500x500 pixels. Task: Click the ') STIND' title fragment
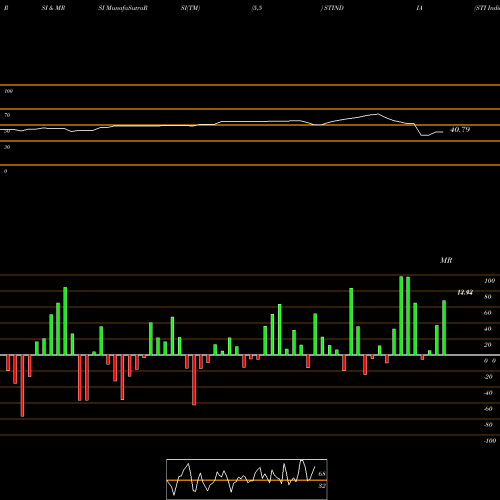(x=332, y=8)
